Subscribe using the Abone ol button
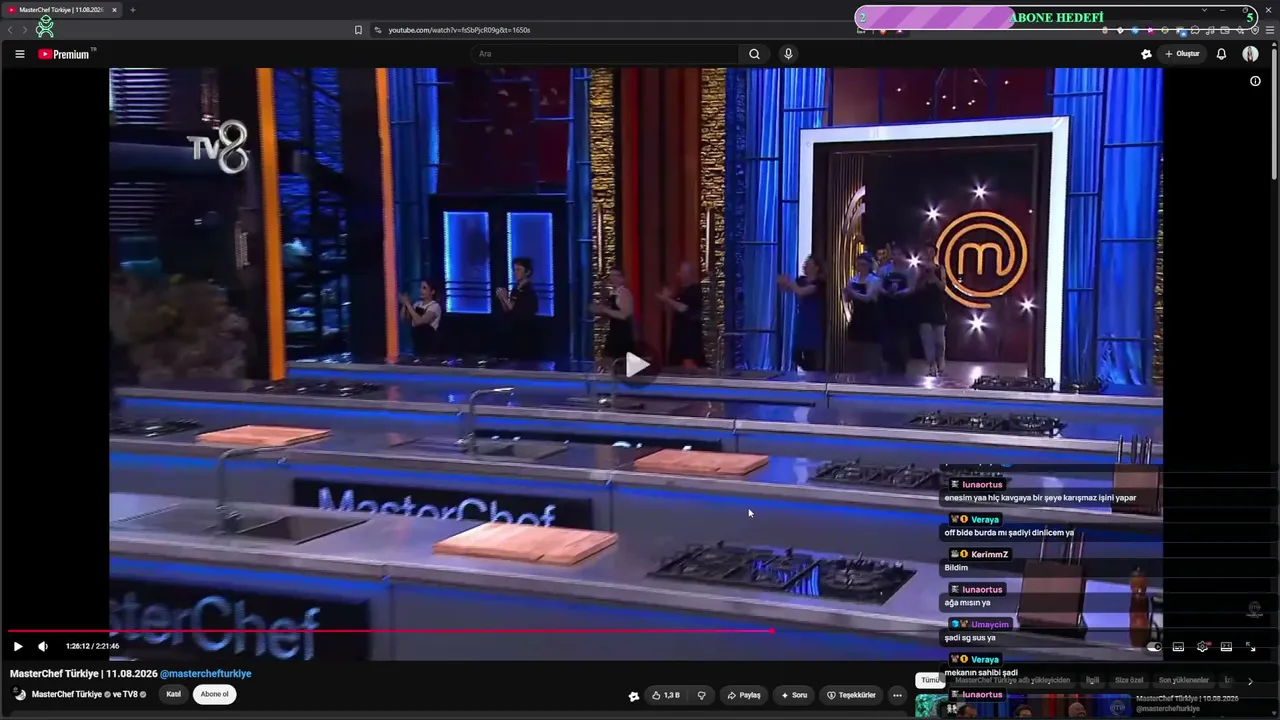Screen dimensions: 1280x720 click(214, 694)
